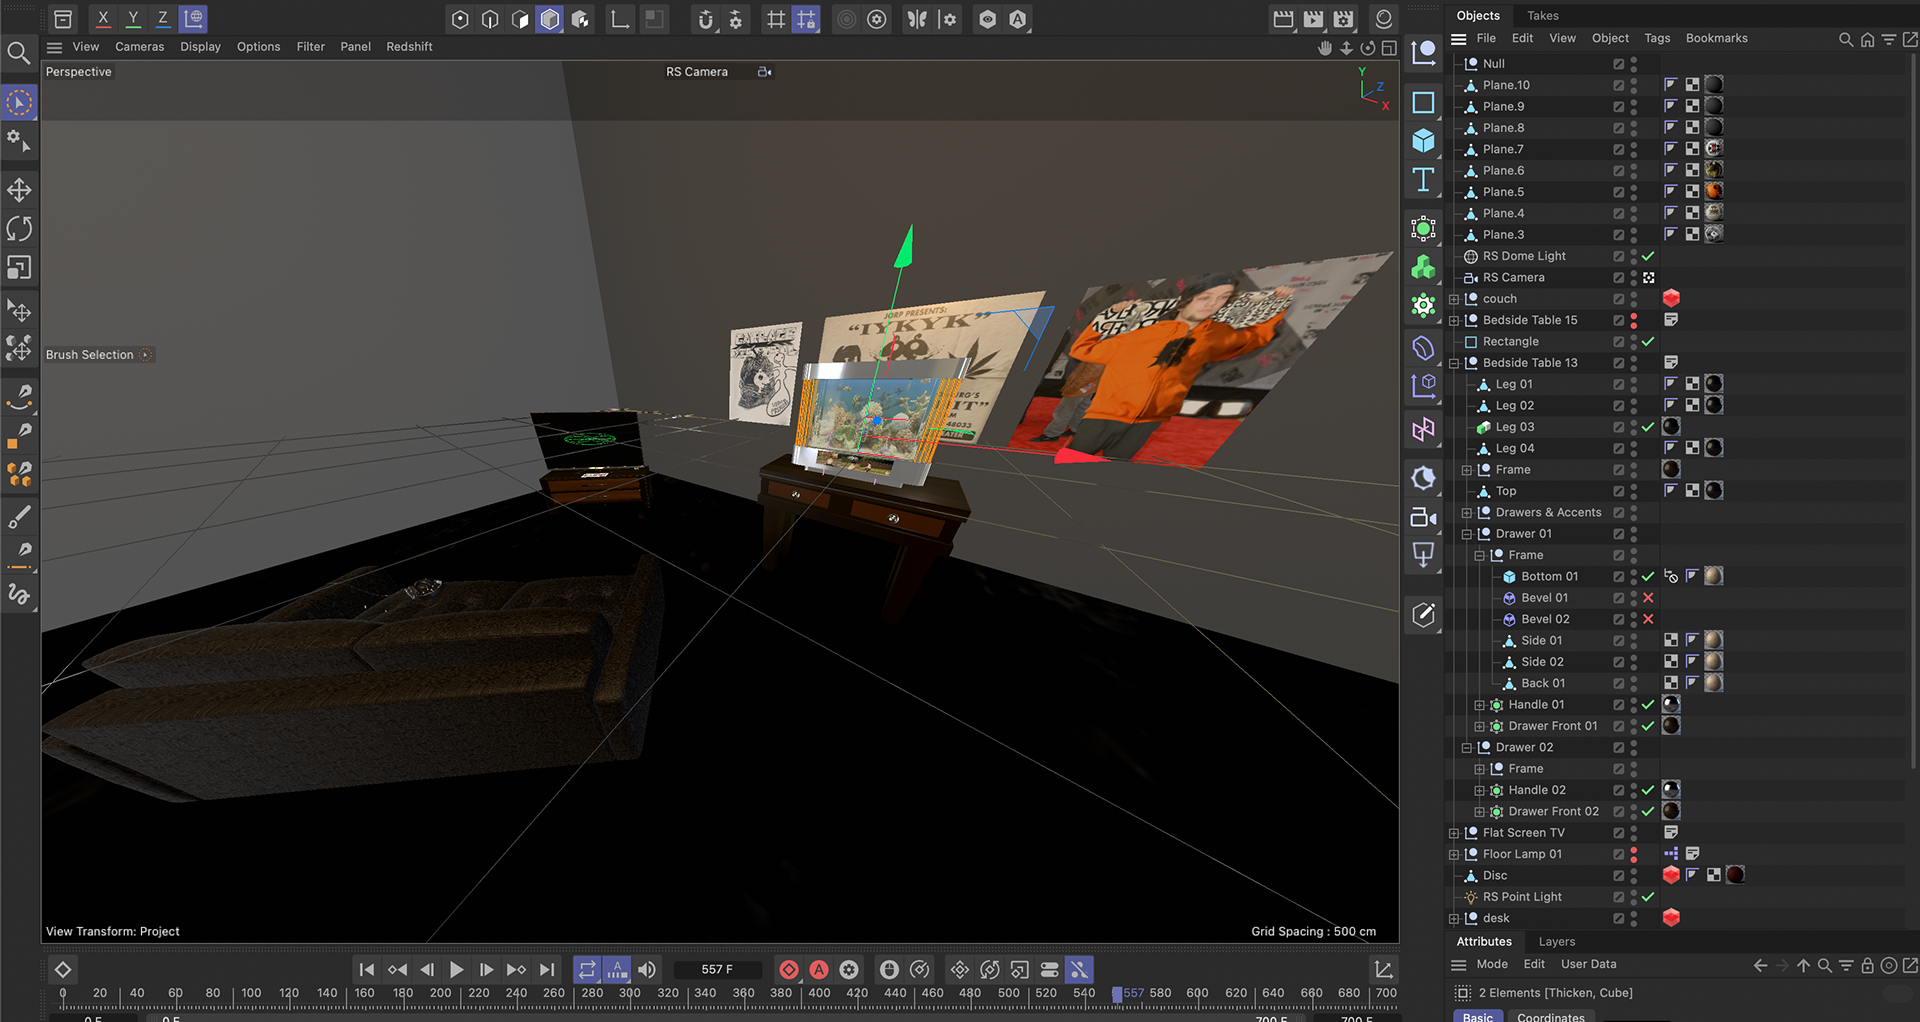The height and width of the screenshot is (1022, 1920).
Task: Click Disc dark red material tag
Action: pos(1736,875)
